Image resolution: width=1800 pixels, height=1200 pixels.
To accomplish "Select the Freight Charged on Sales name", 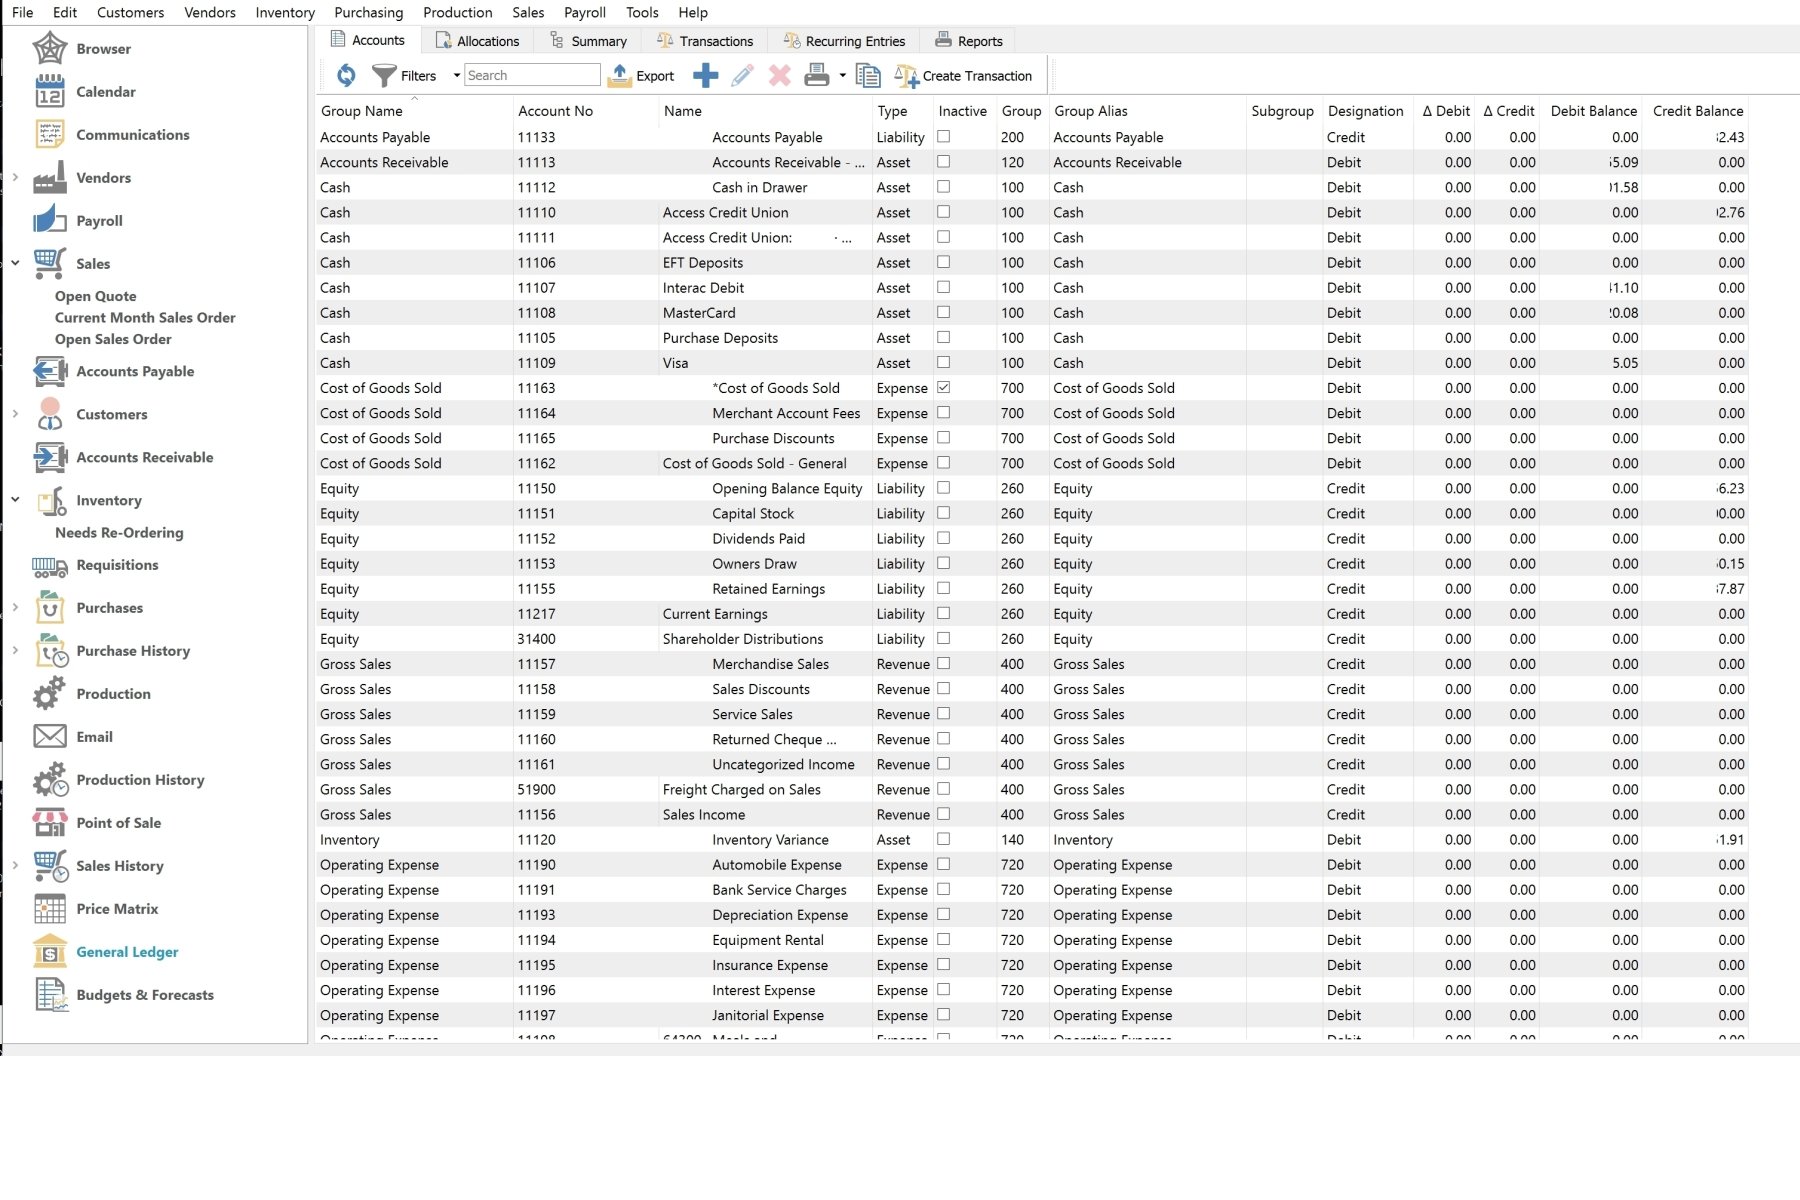I will pyautogui.click(x=741, y=789).
